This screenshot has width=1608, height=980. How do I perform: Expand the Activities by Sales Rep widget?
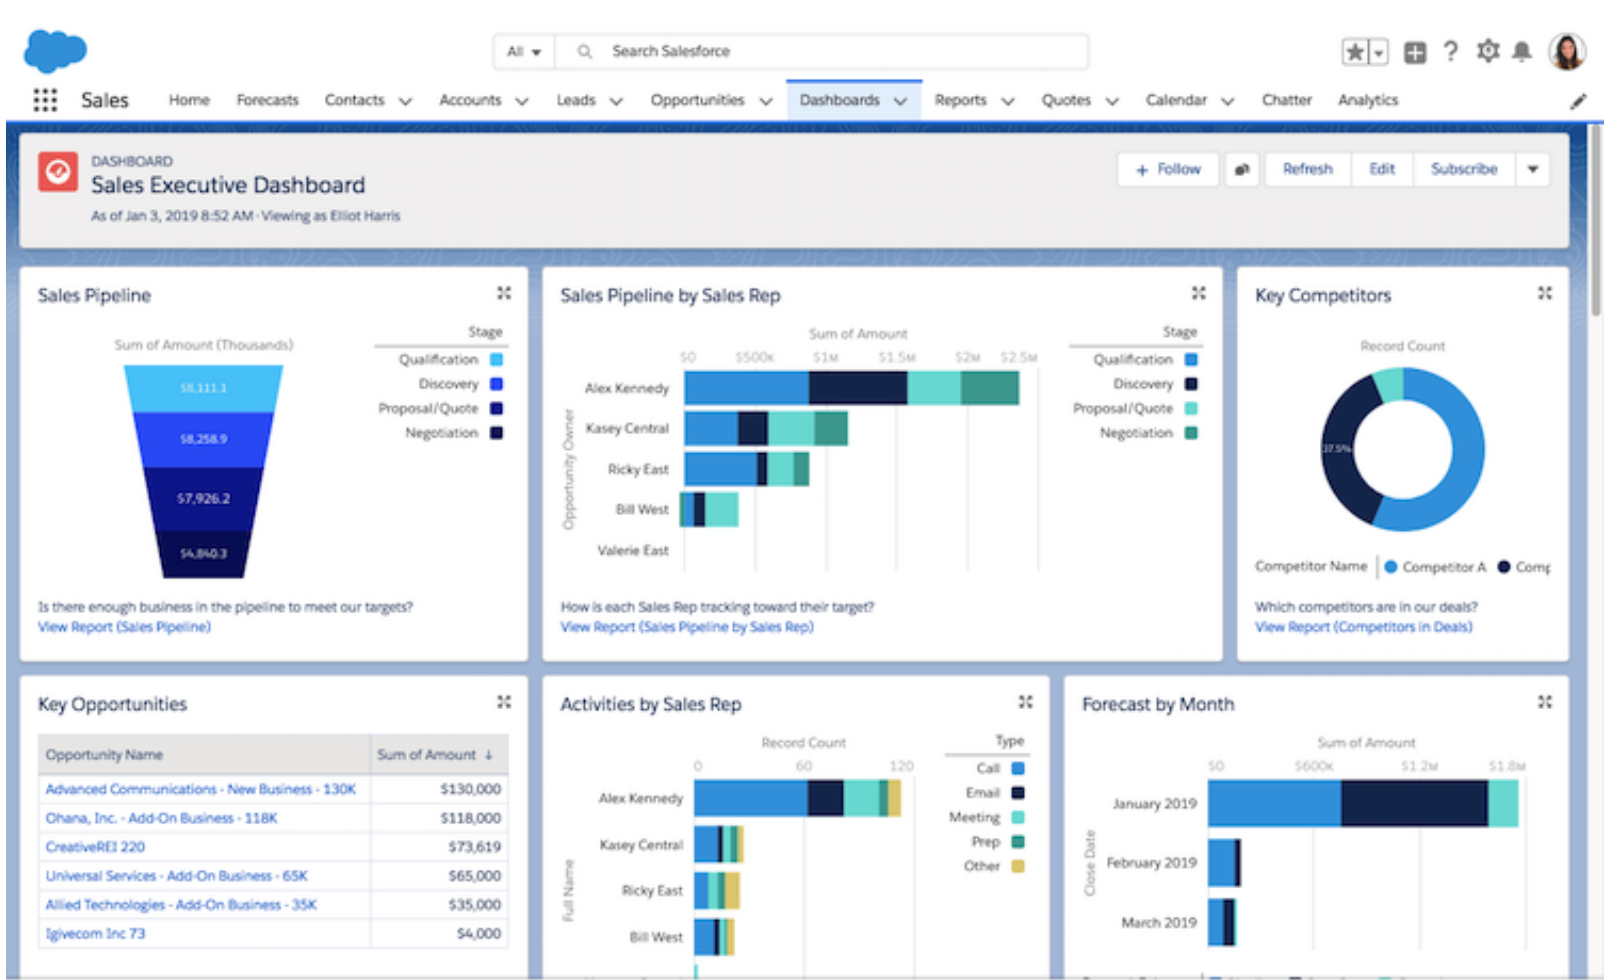[1025, 702]
